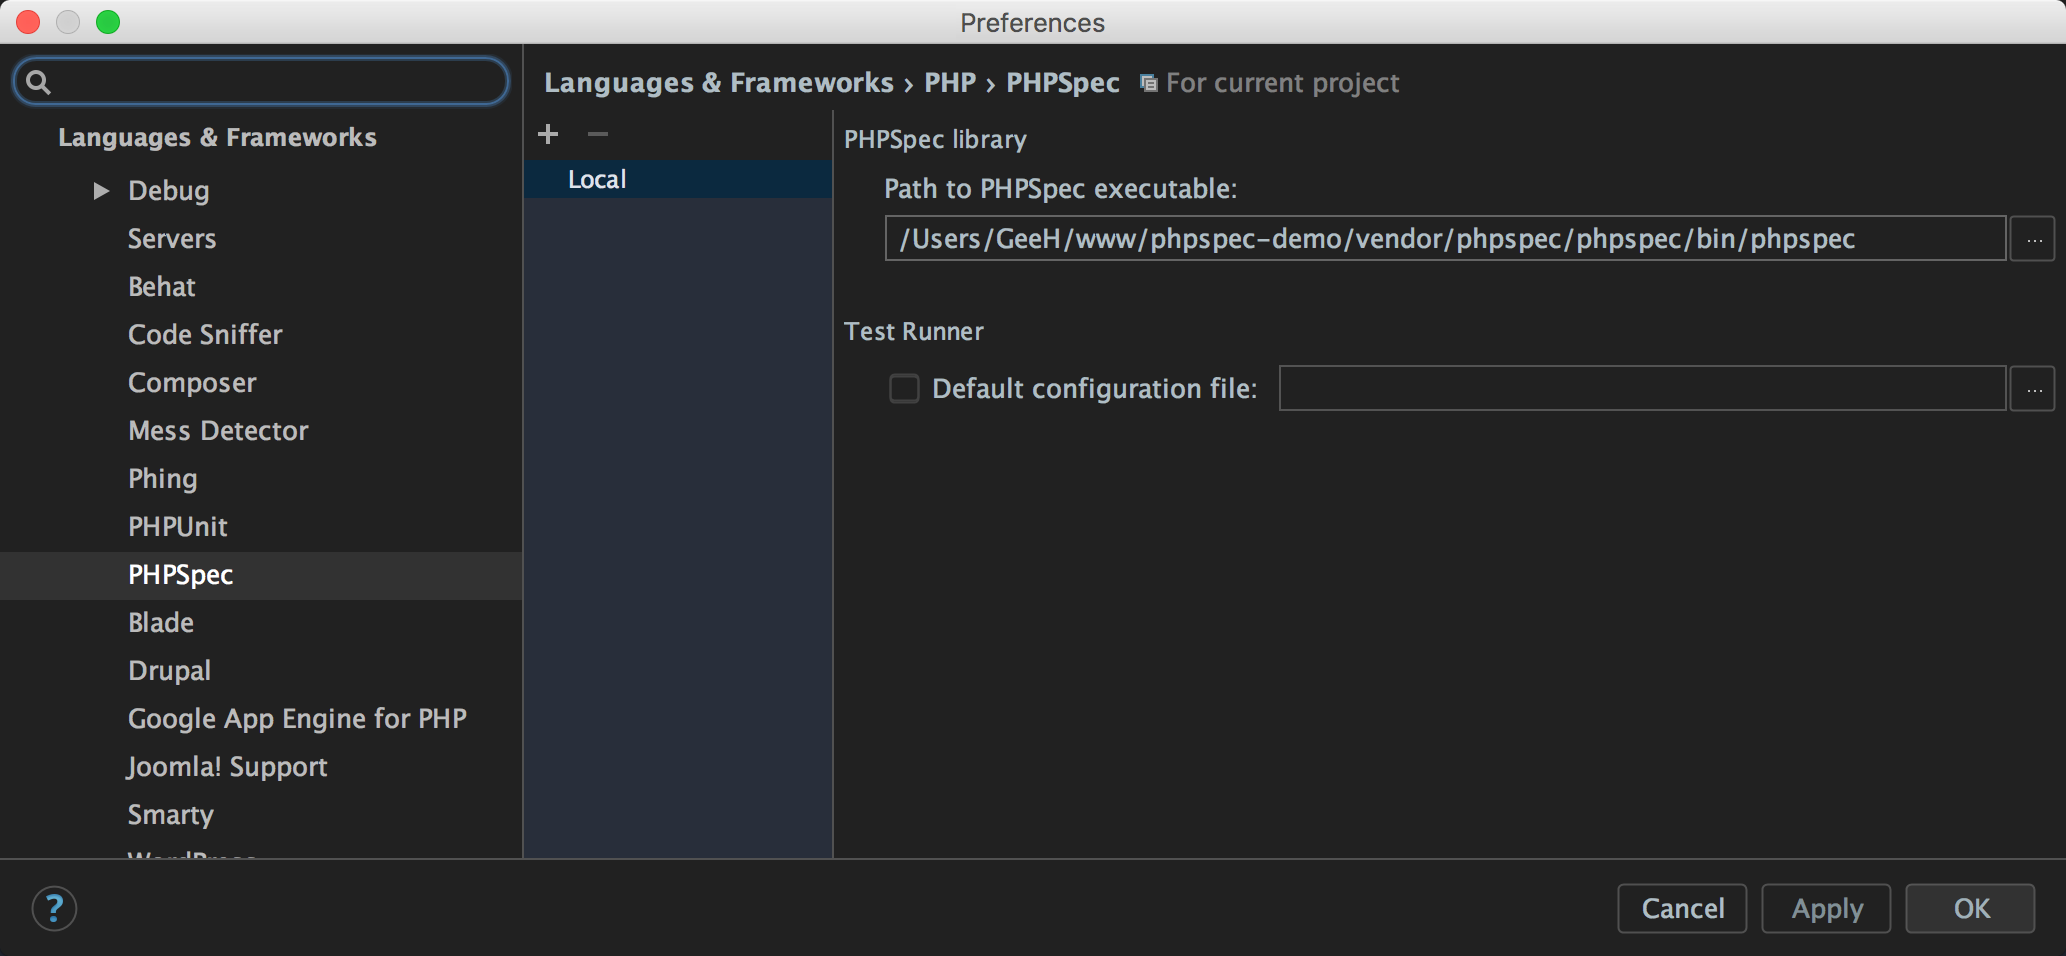Select Debug settings page
The width and height of the screenshot is (2066, 956).
click(168, 190)
